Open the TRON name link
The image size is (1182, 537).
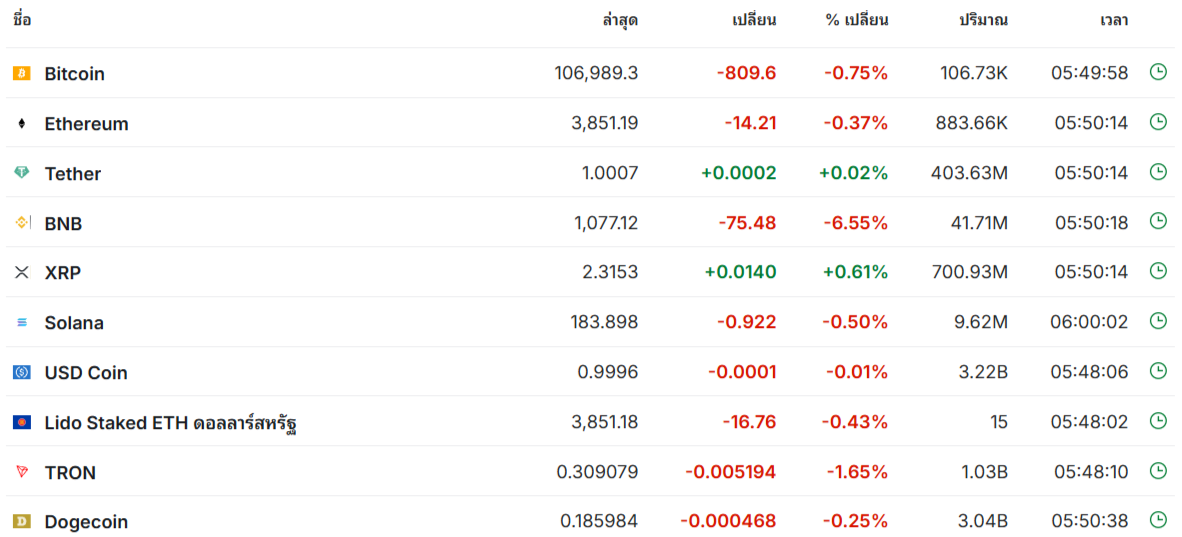click(x=70, y=473)
